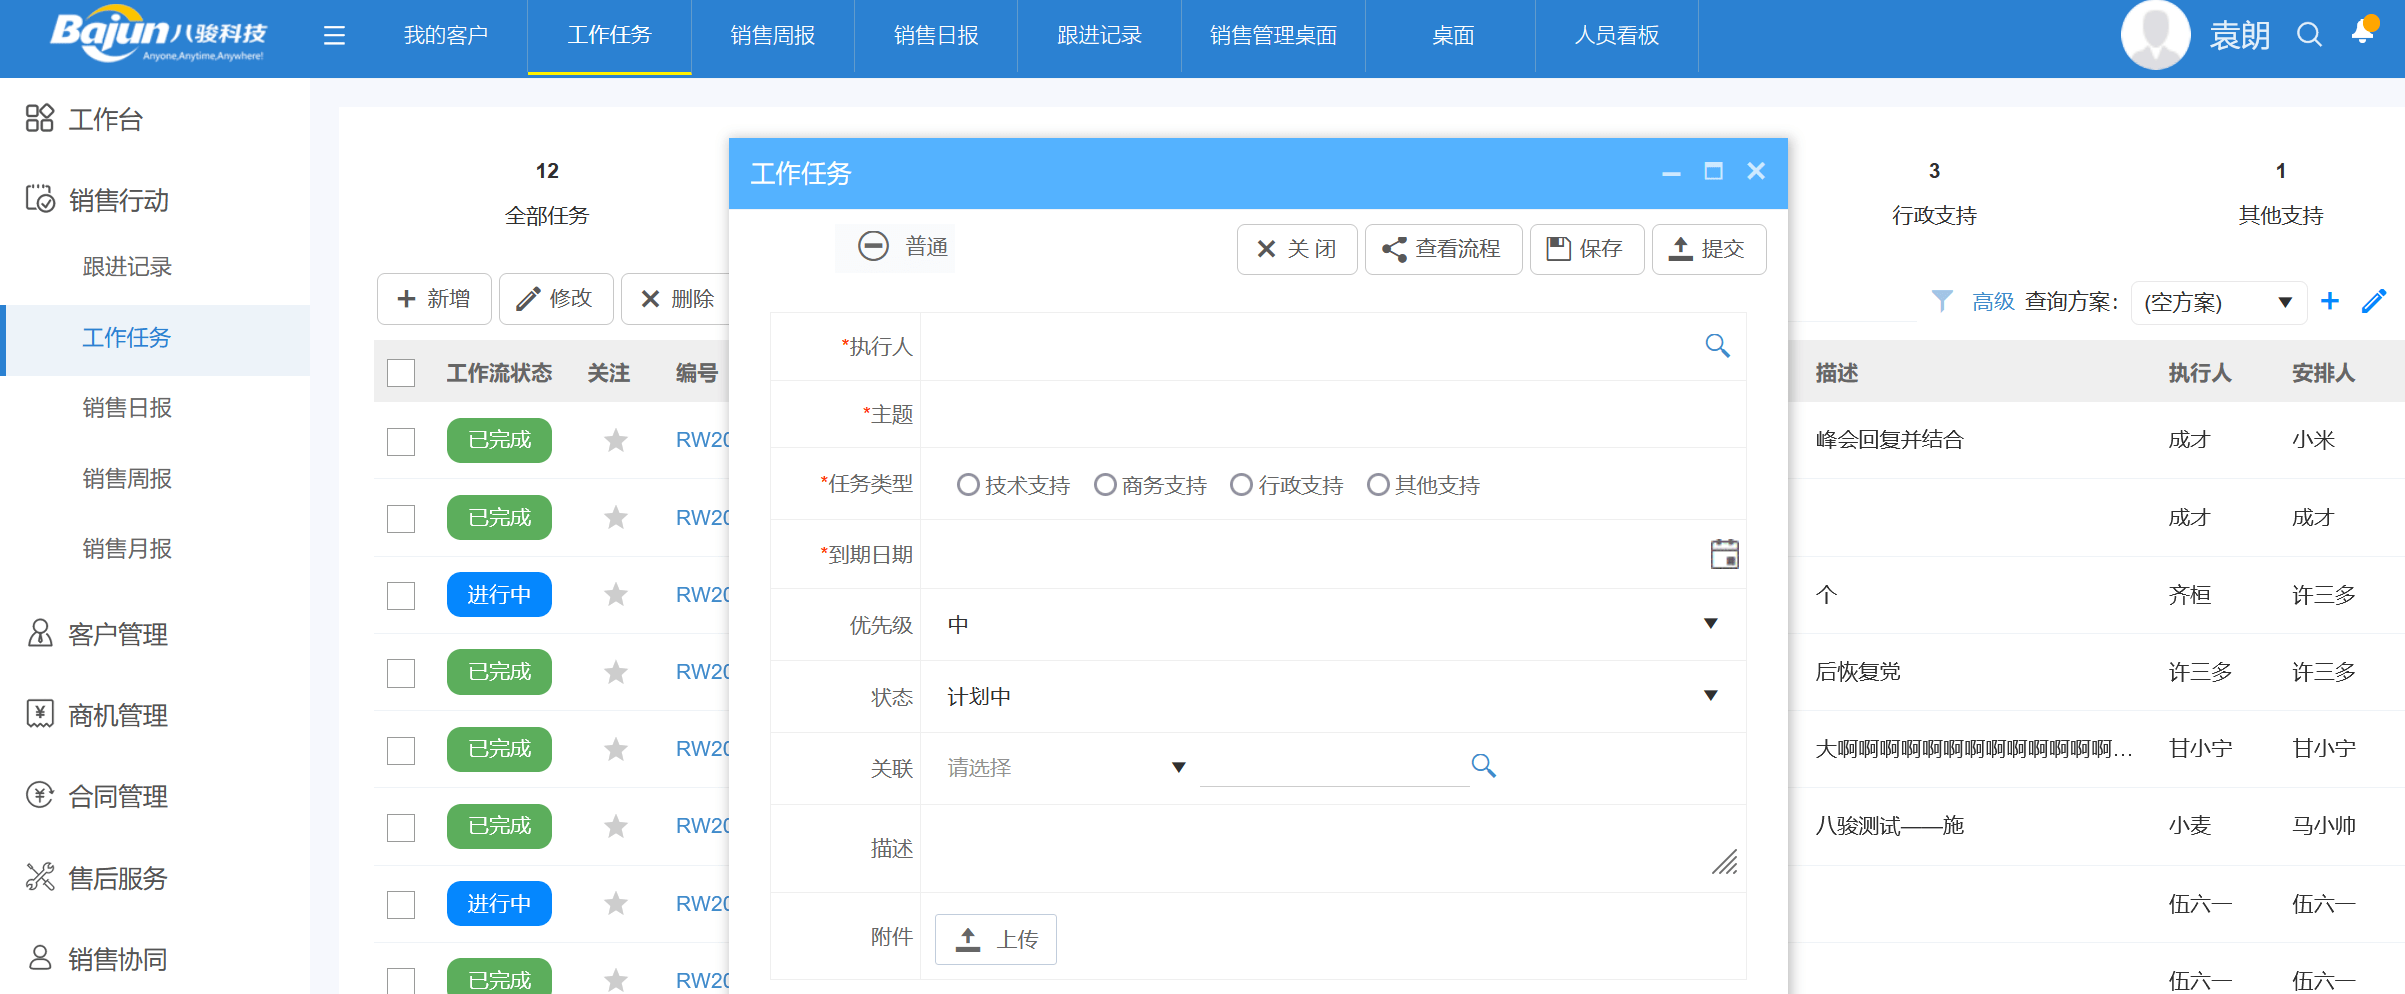This screenshot has width=2405, height=994.
Task: Choose 行政支持 task type
Action: (1241, 485)
